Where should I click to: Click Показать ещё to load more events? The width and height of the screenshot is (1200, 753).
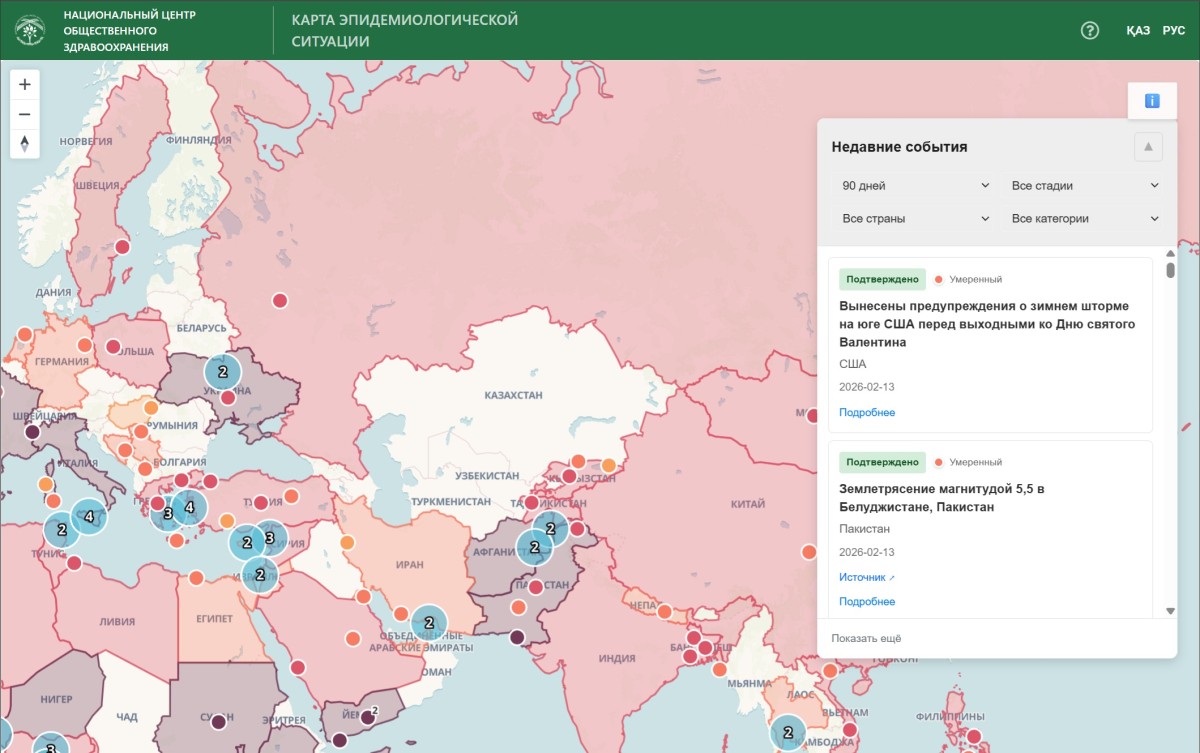(x=866, y=638)
